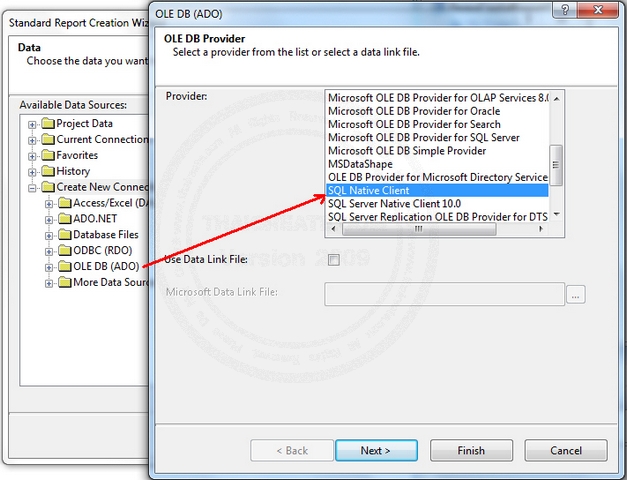
Task: Expand the OLE DB (ADO) tree node
Action: [x=49, y=268]
